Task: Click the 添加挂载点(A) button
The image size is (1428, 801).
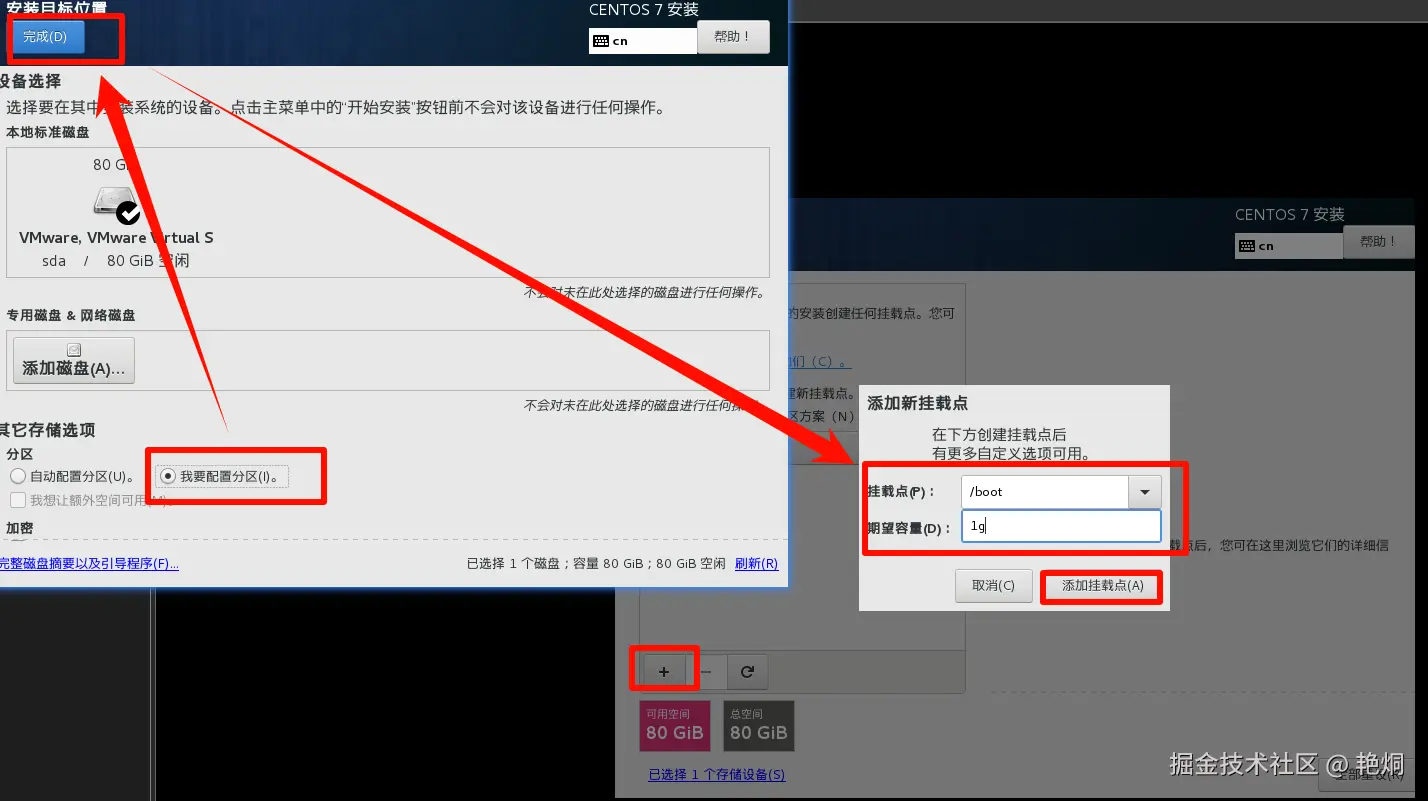Action: [1101, 586]
